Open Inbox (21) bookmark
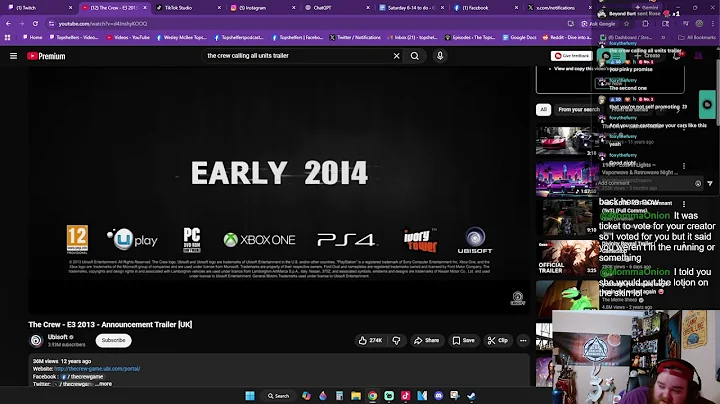 coord(412,37)
